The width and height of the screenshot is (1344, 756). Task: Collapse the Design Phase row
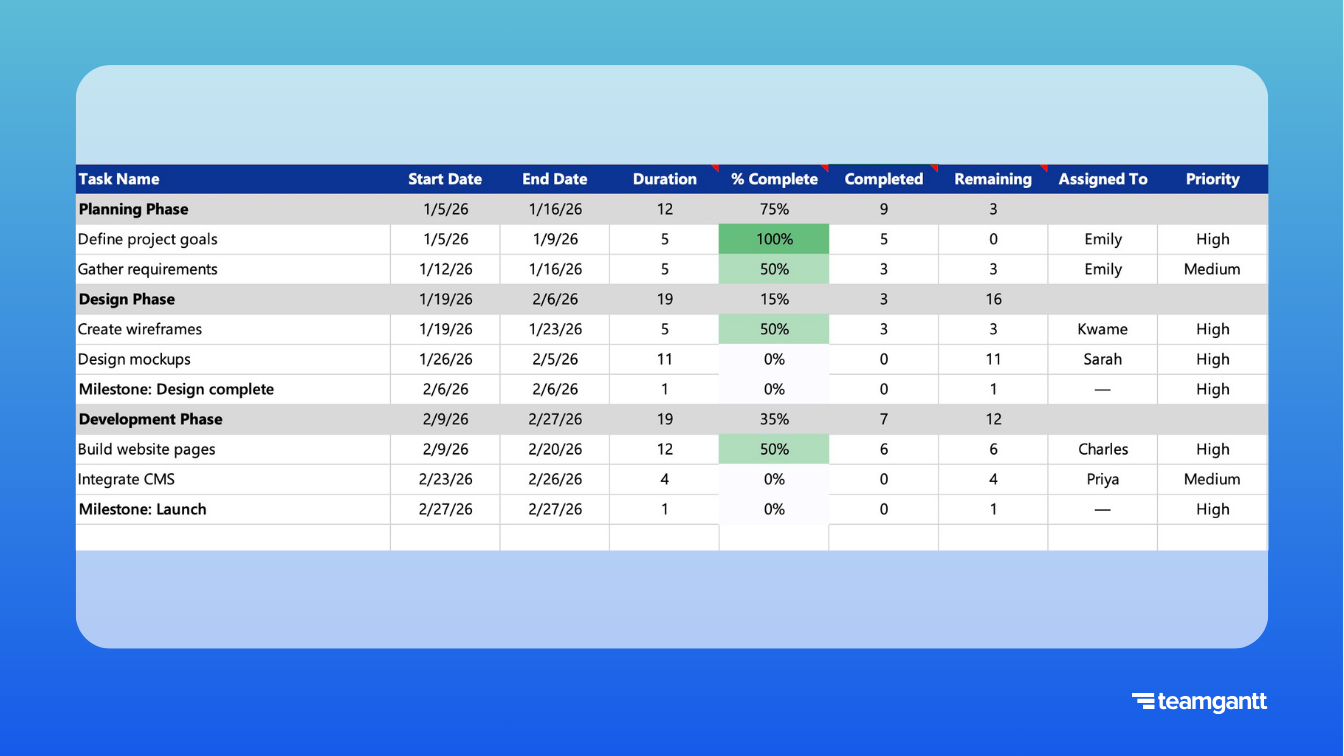pos(126,299)
